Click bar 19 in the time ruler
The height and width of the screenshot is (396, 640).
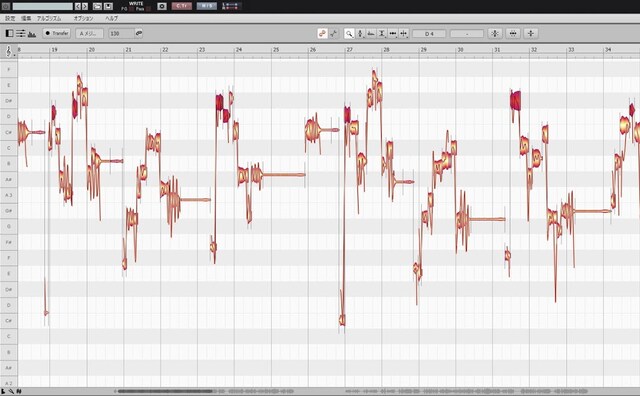[54, 49]
